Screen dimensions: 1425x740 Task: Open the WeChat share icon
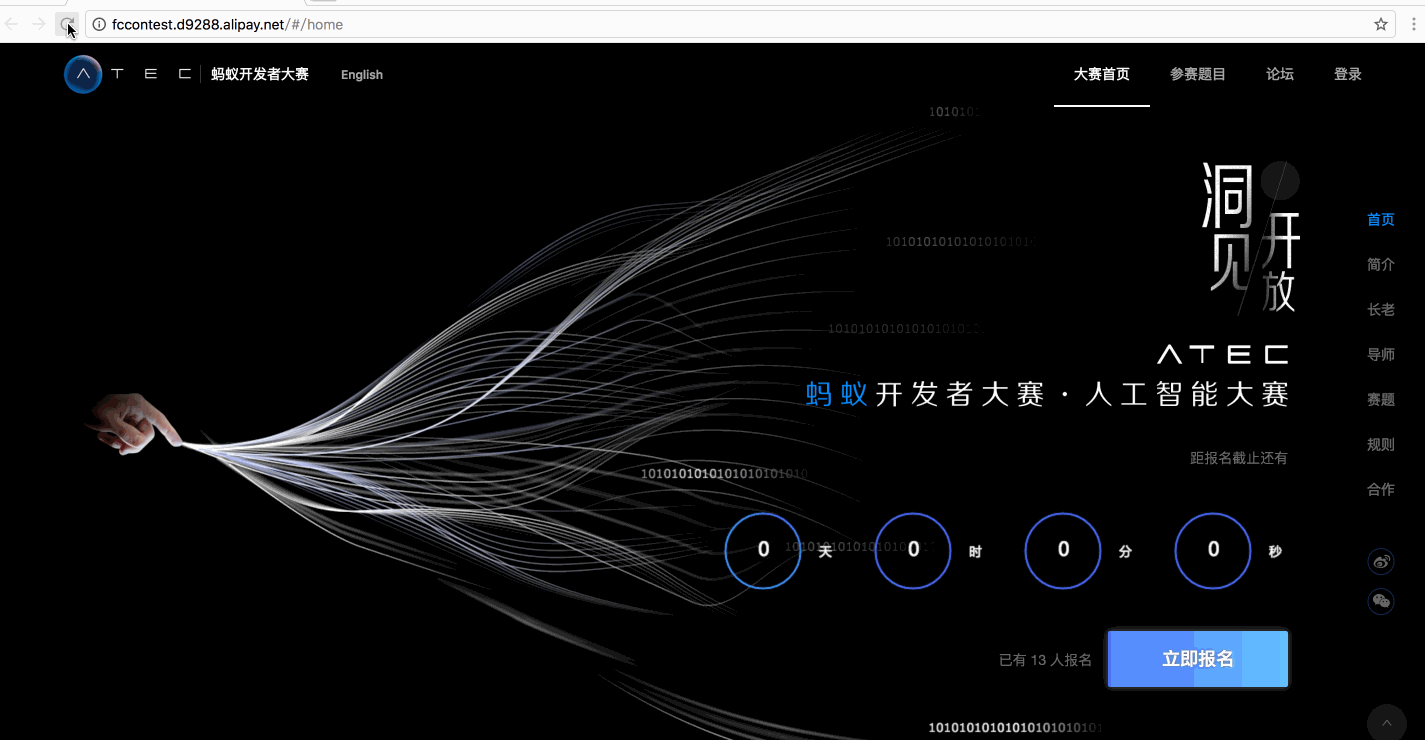point(1381,601)
